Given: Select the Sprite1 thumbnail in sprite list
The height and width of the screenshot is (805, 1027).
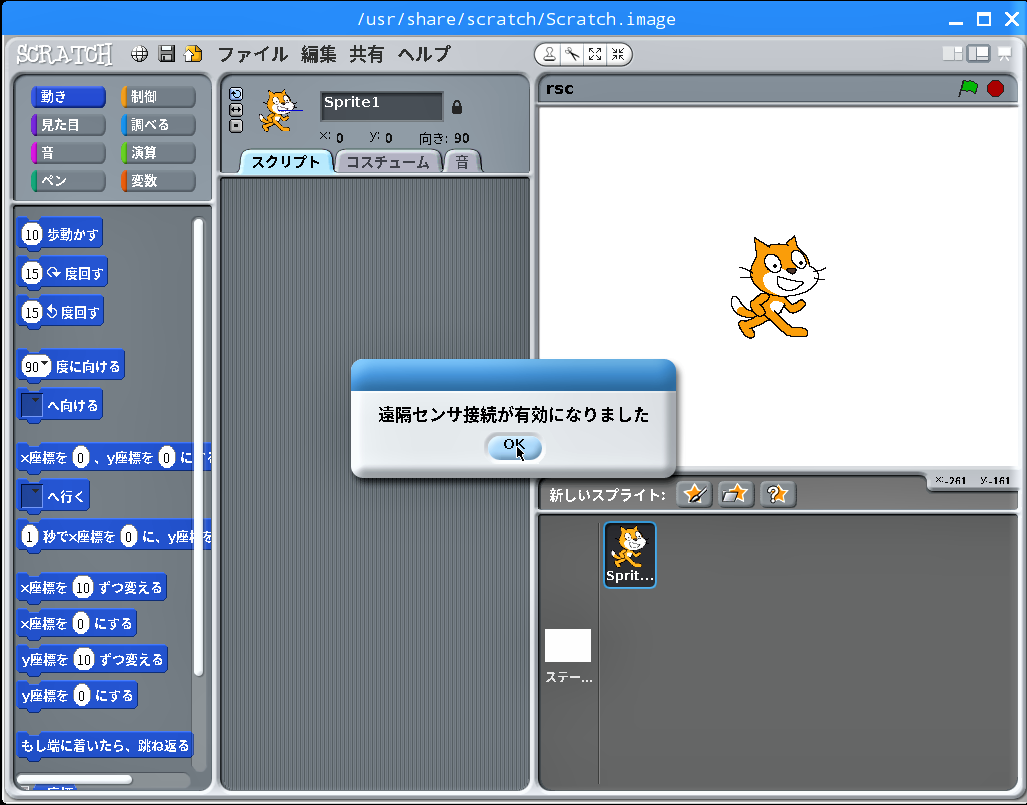Looking at the screenshot, I should point(629,555).
